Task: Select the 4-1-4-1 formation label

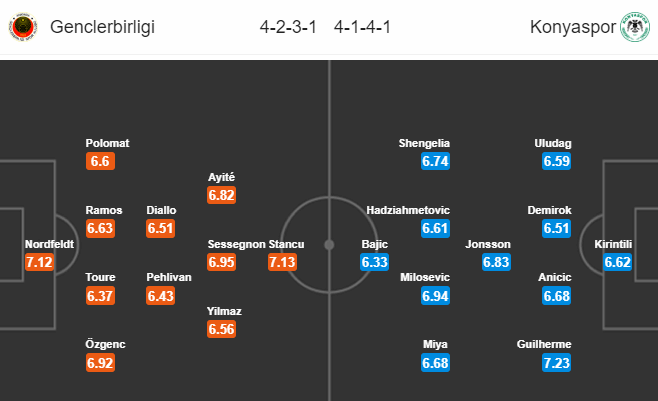Action: 370,27
